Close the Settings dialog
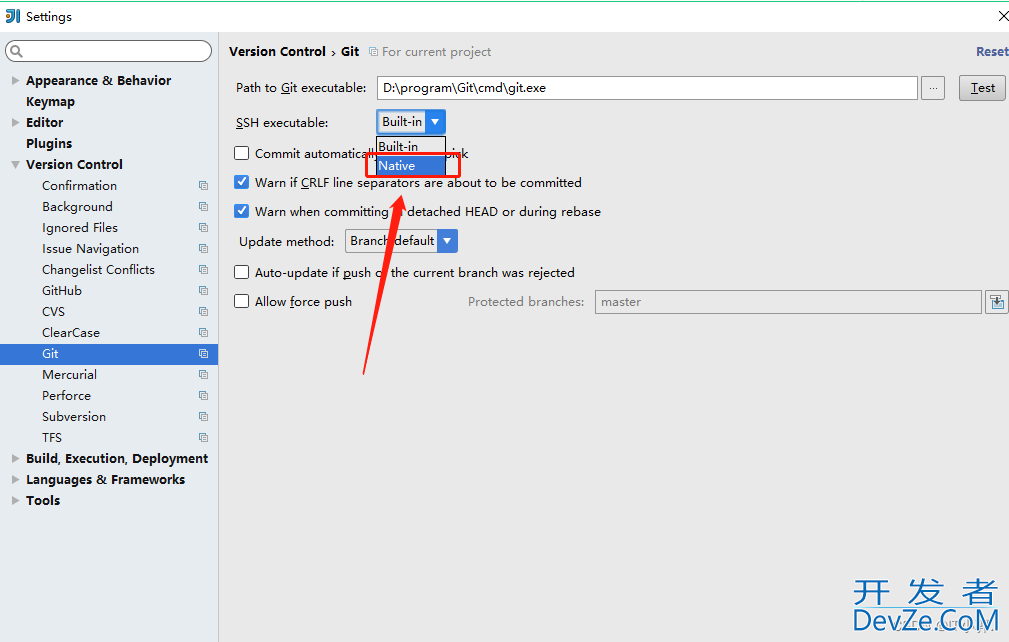Image resolution: width=1009 pixels, height=642 pixels. click(1003, 16)
